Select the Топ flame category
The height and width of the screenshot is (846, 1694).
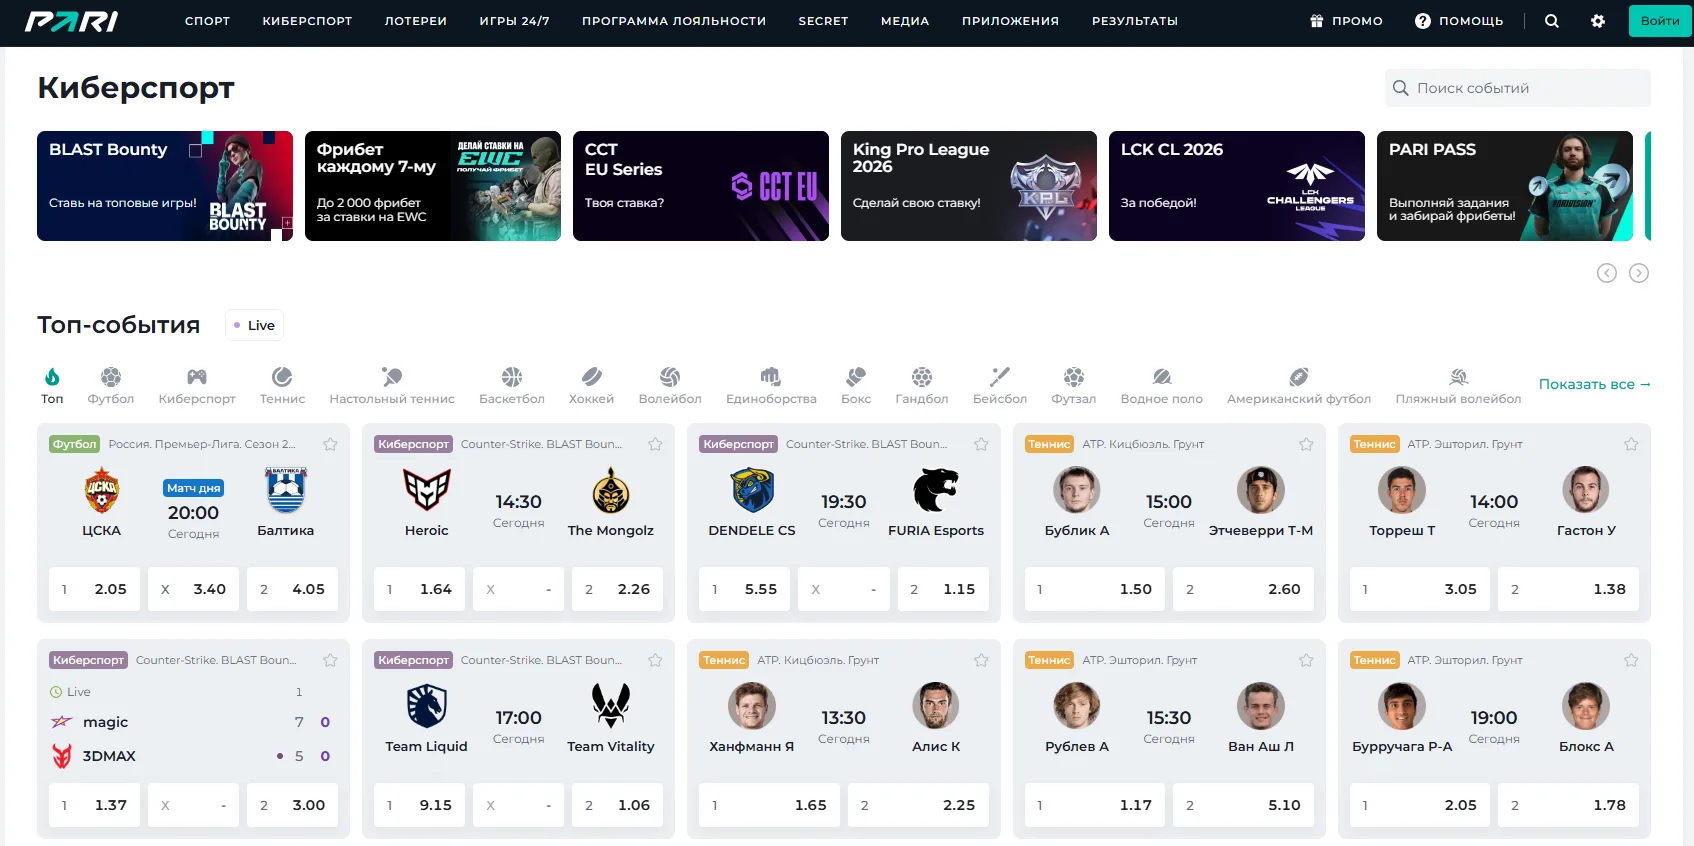pos(52,385)
